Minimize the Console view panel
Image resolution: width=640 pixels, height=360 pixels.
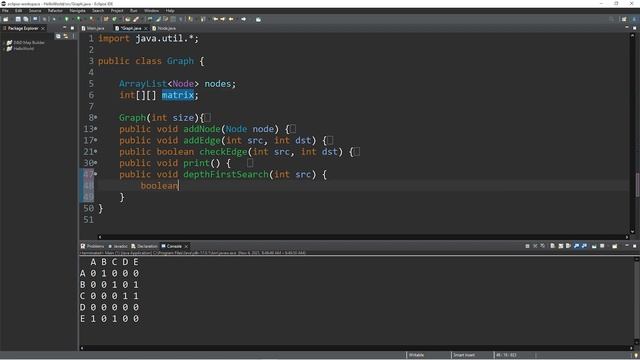[627, 246]
